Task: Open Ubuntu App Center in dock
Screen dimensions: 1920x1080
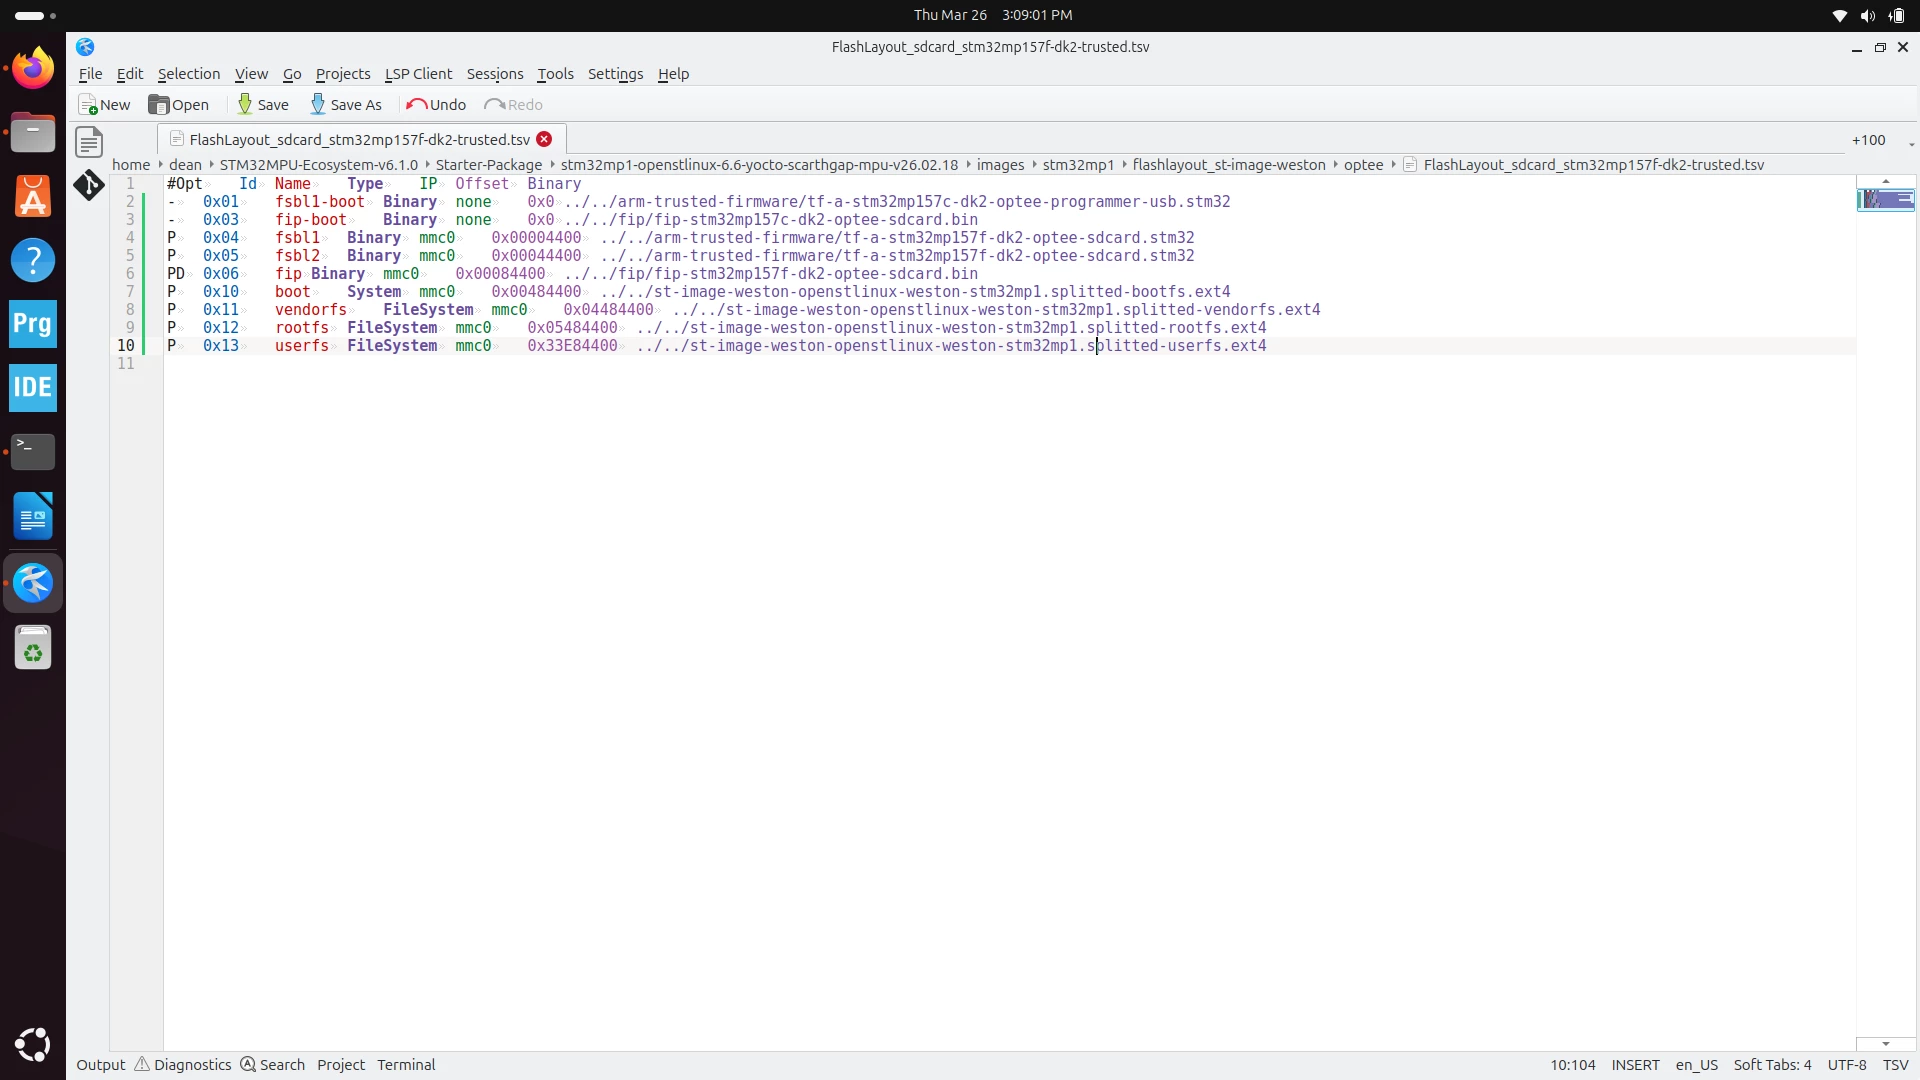Action: (33, 196)
